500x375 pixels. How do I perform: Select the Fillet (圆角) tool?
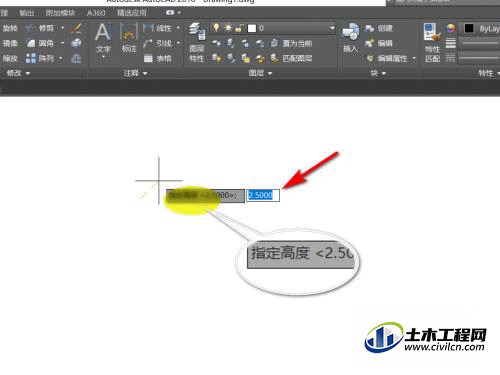pos(40,43)
